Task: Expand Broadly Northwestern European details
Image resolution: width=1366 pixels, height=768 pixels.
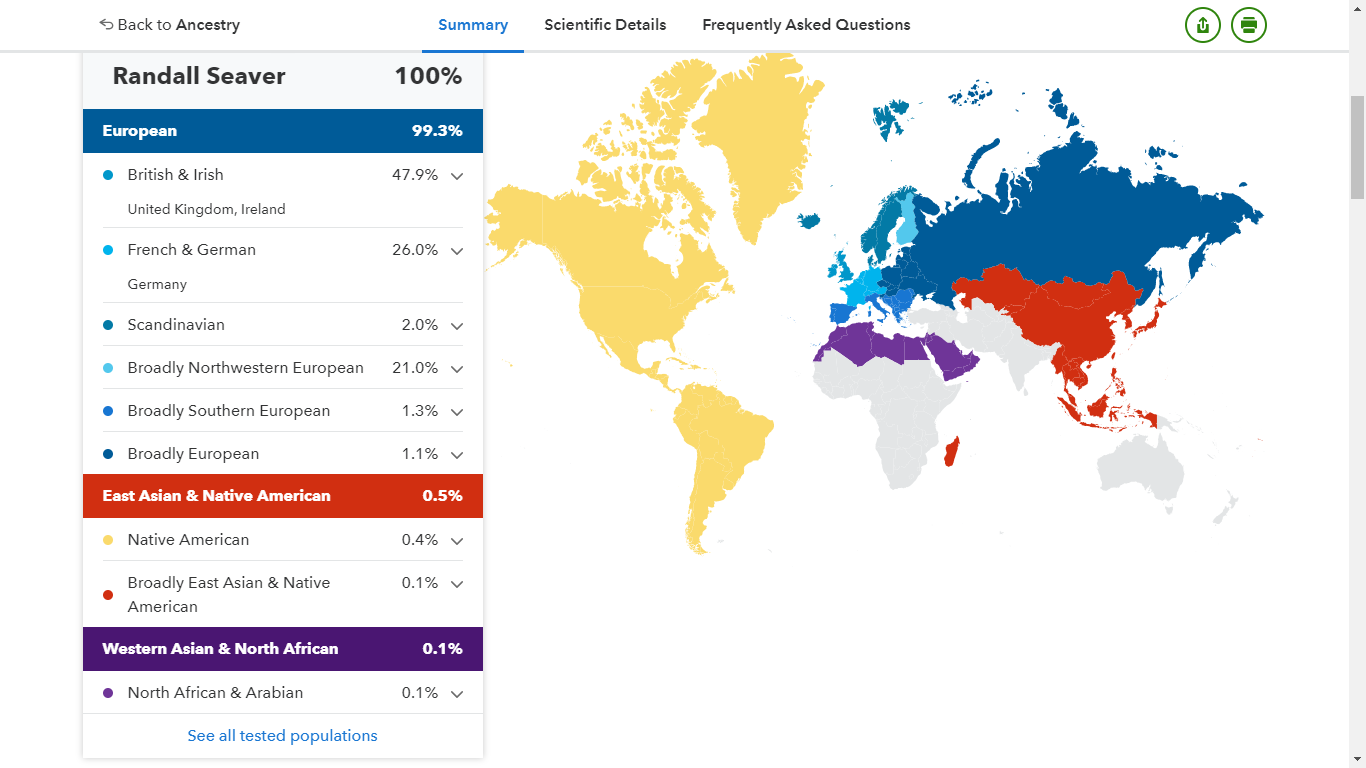Action: pos(457,369)
